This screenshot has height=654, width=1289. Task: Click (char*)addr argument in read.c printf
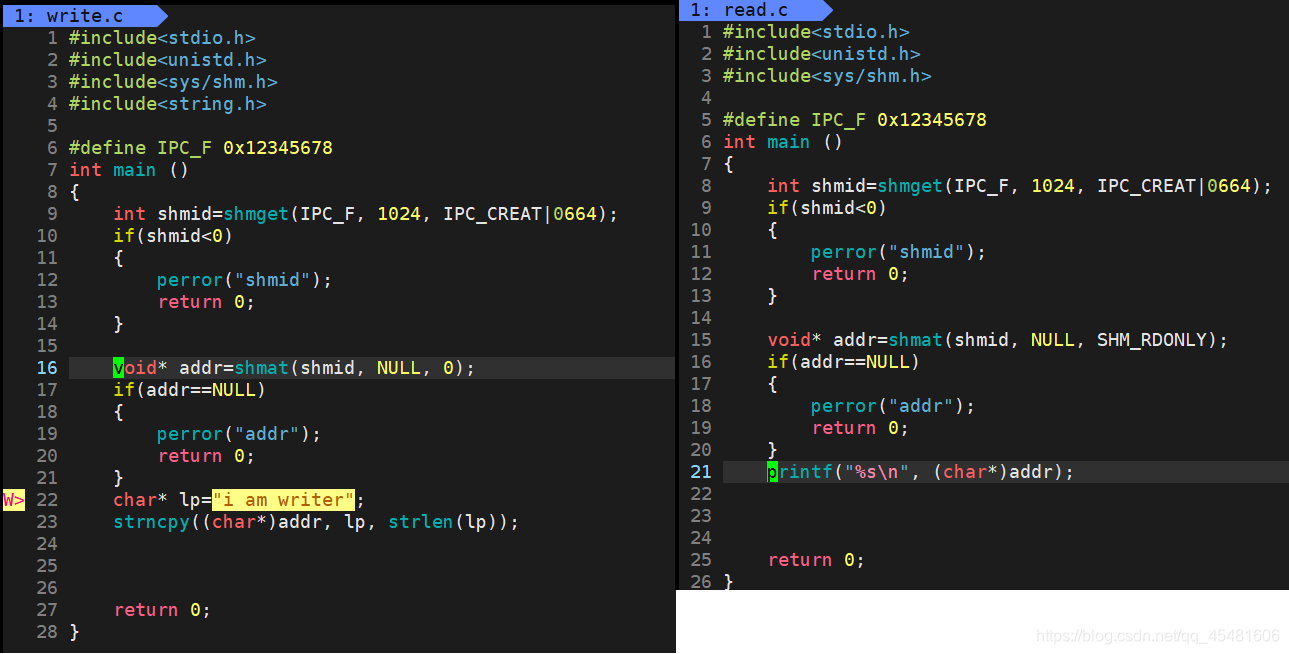[998, 472]
